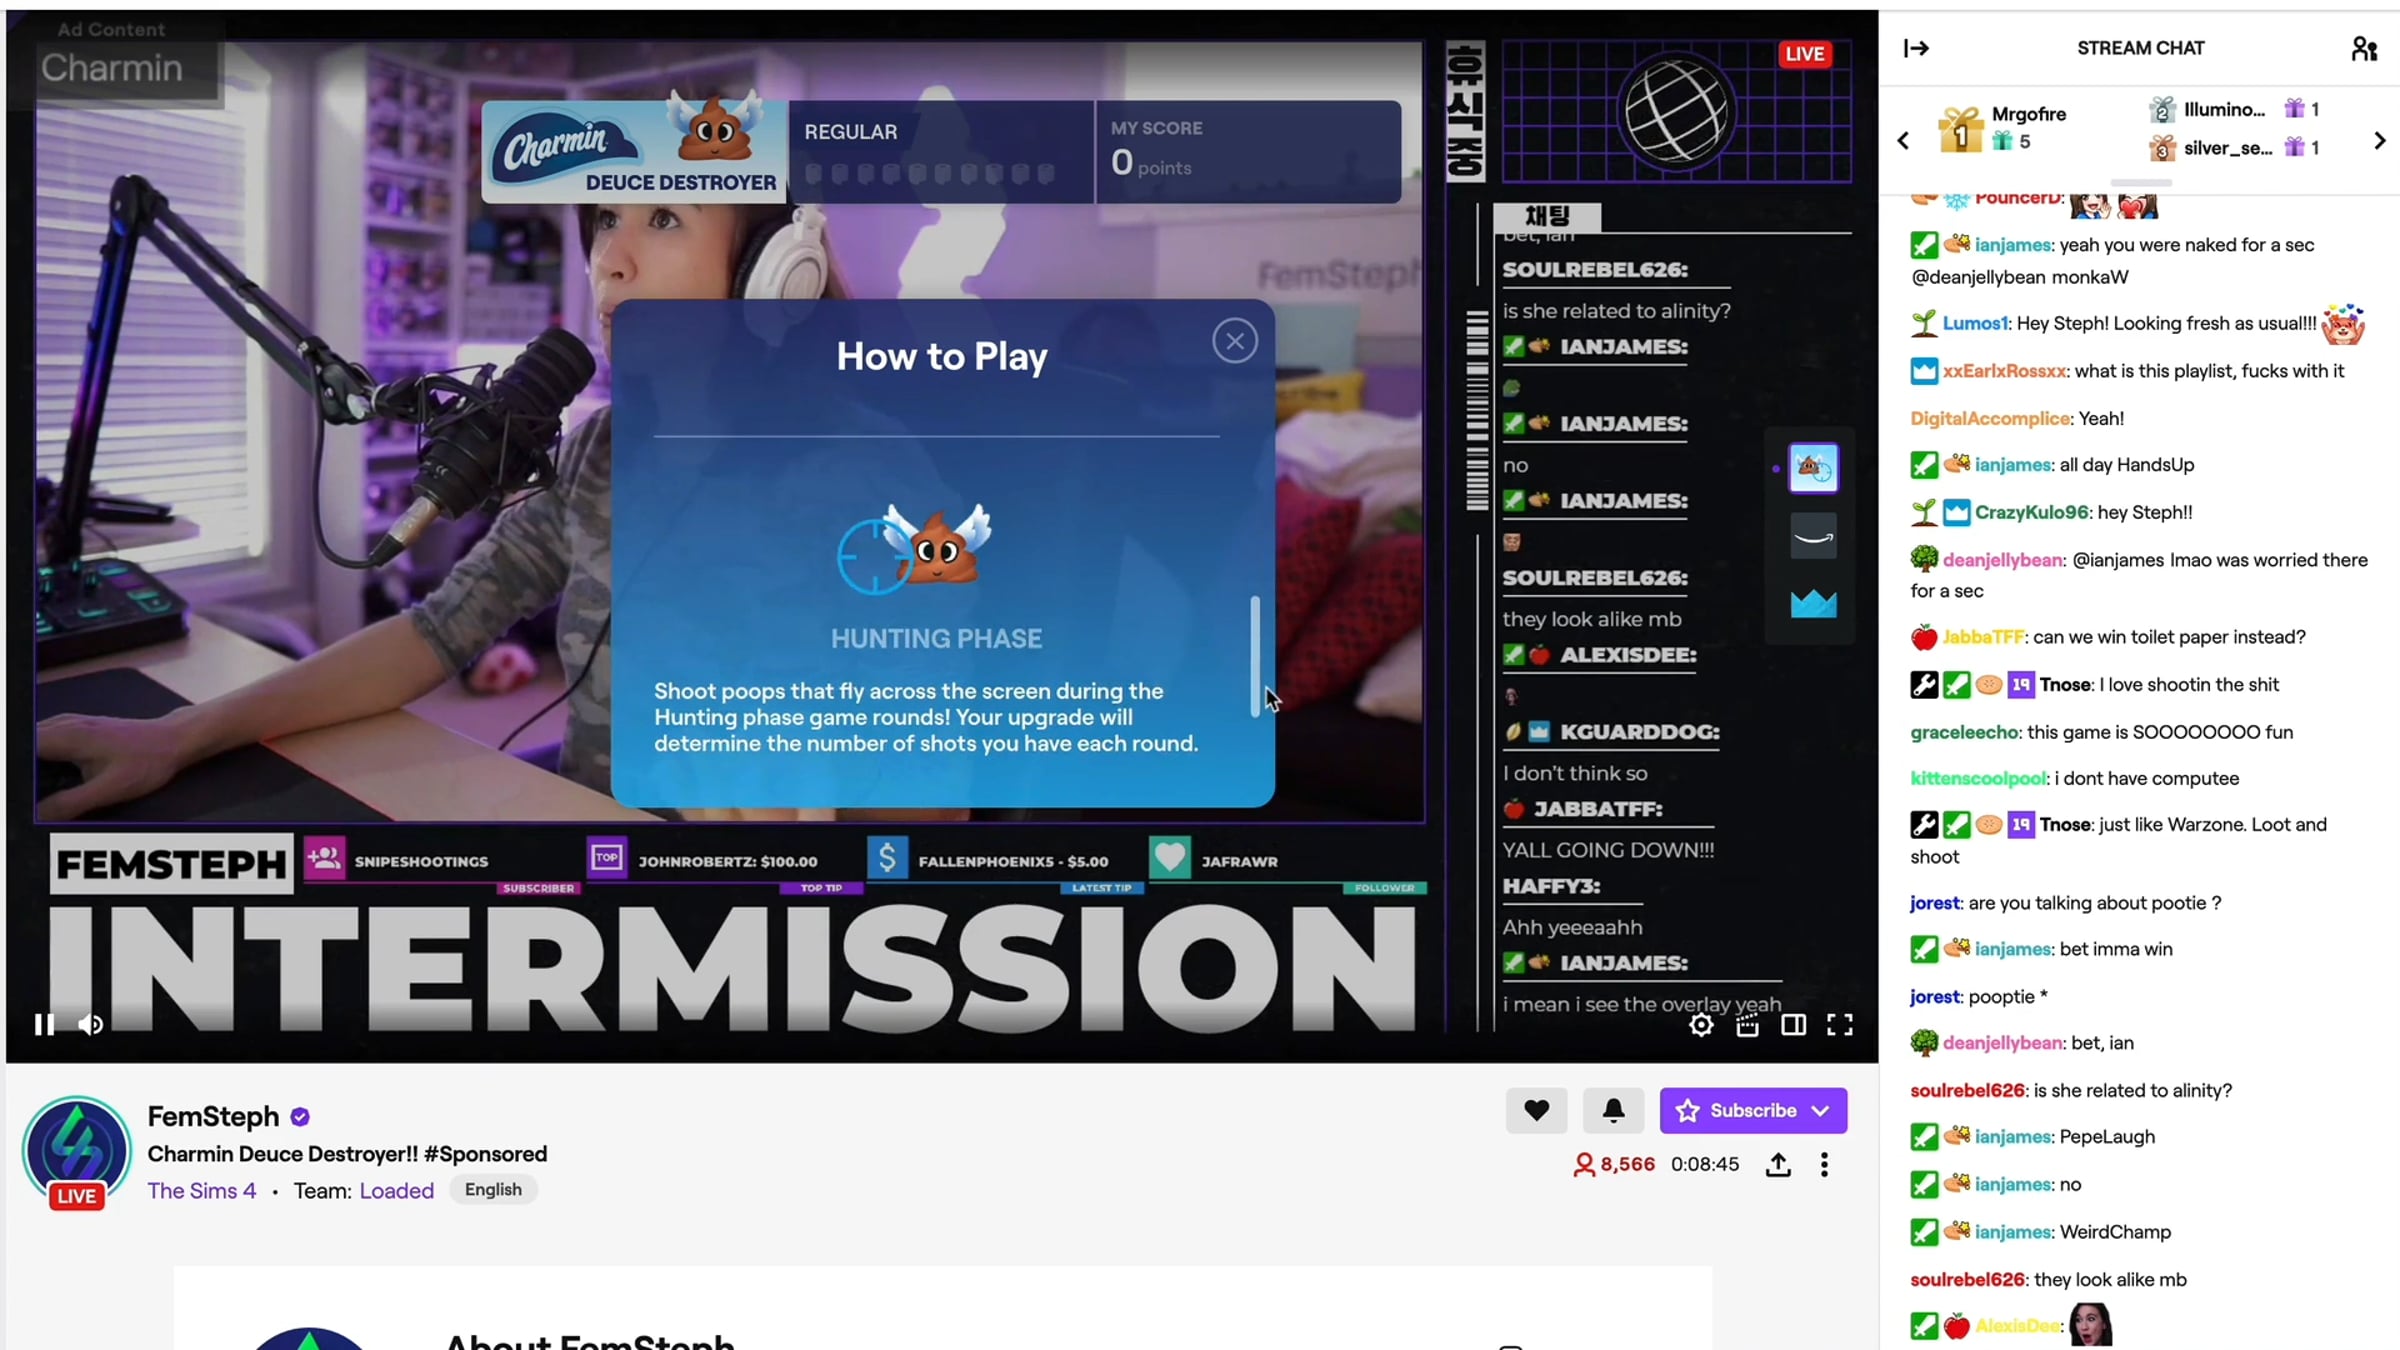Image resolution: width=2400 pixels, height=1350 pixels.
Task: Show previous gift leaderboard entry
Action: click(x=1903, y=141)
